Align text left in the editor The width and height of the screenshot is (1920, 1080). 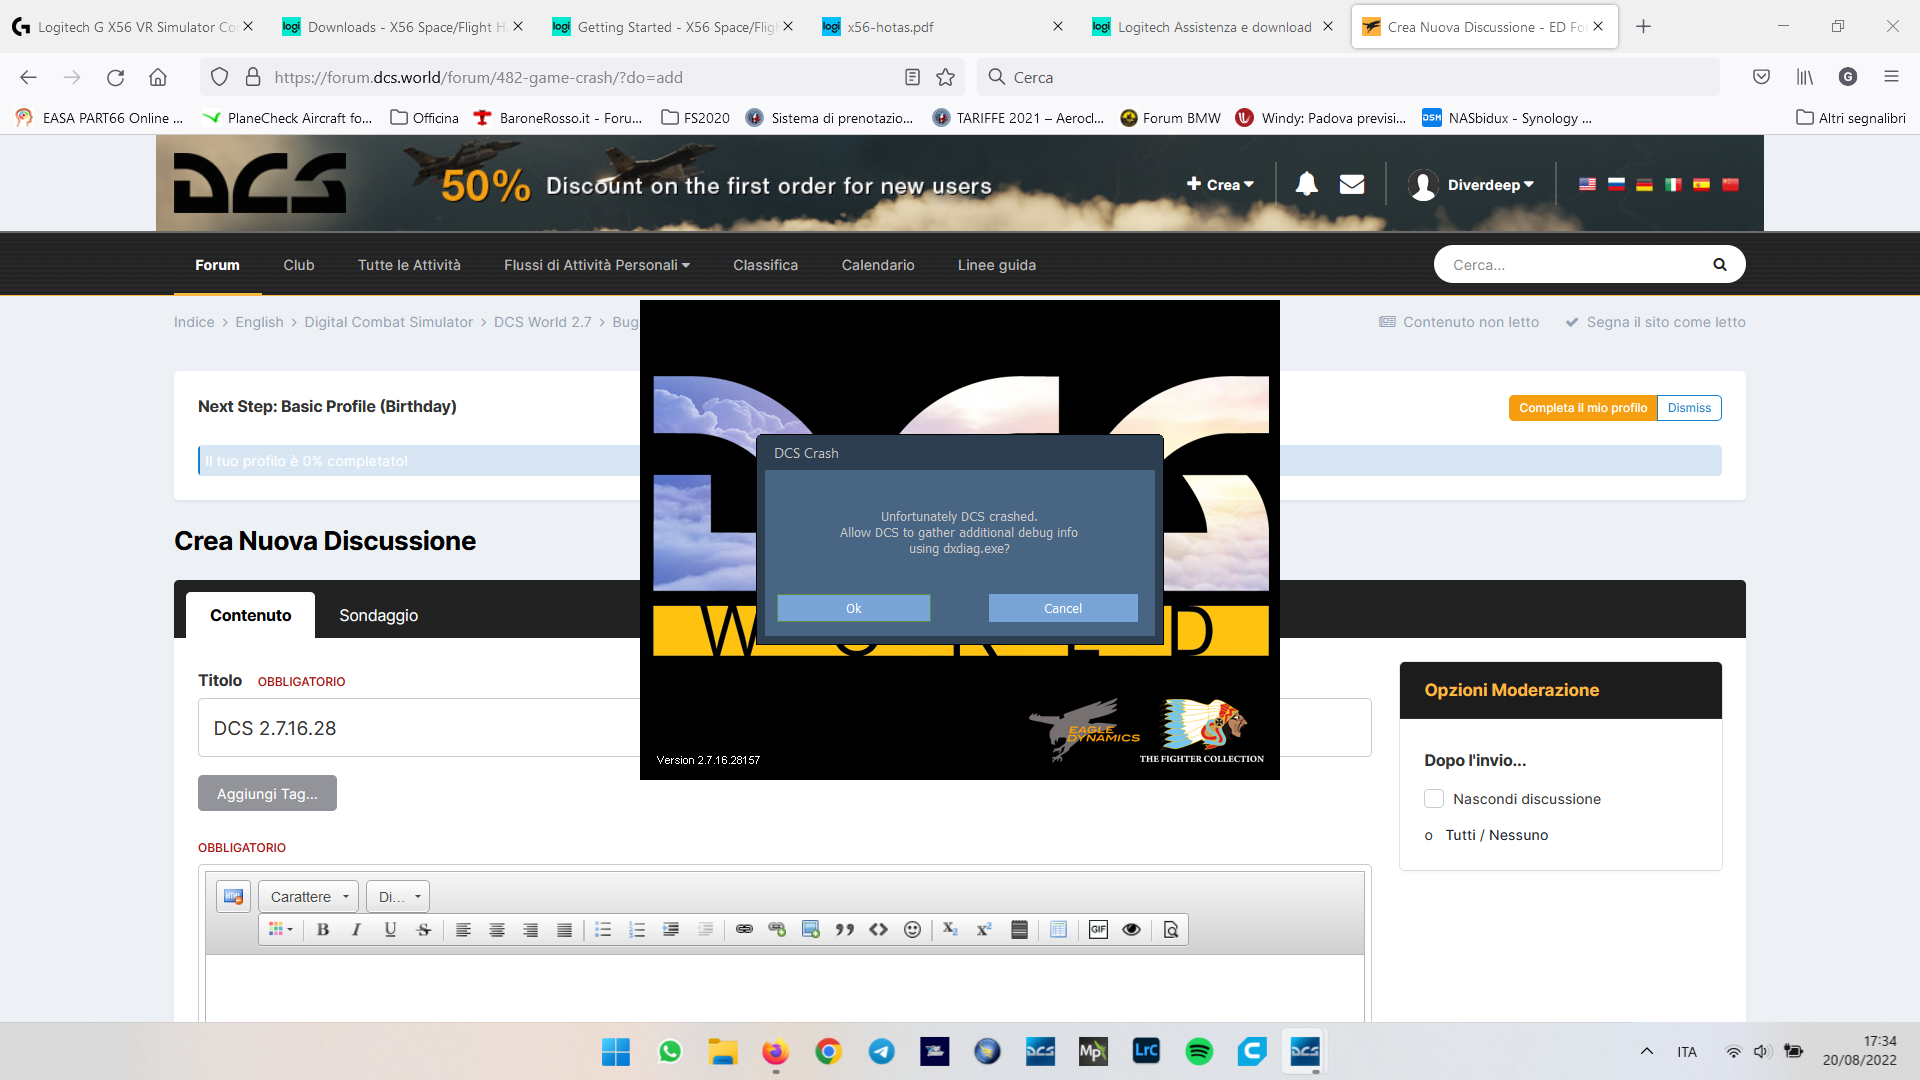[463, 930]
